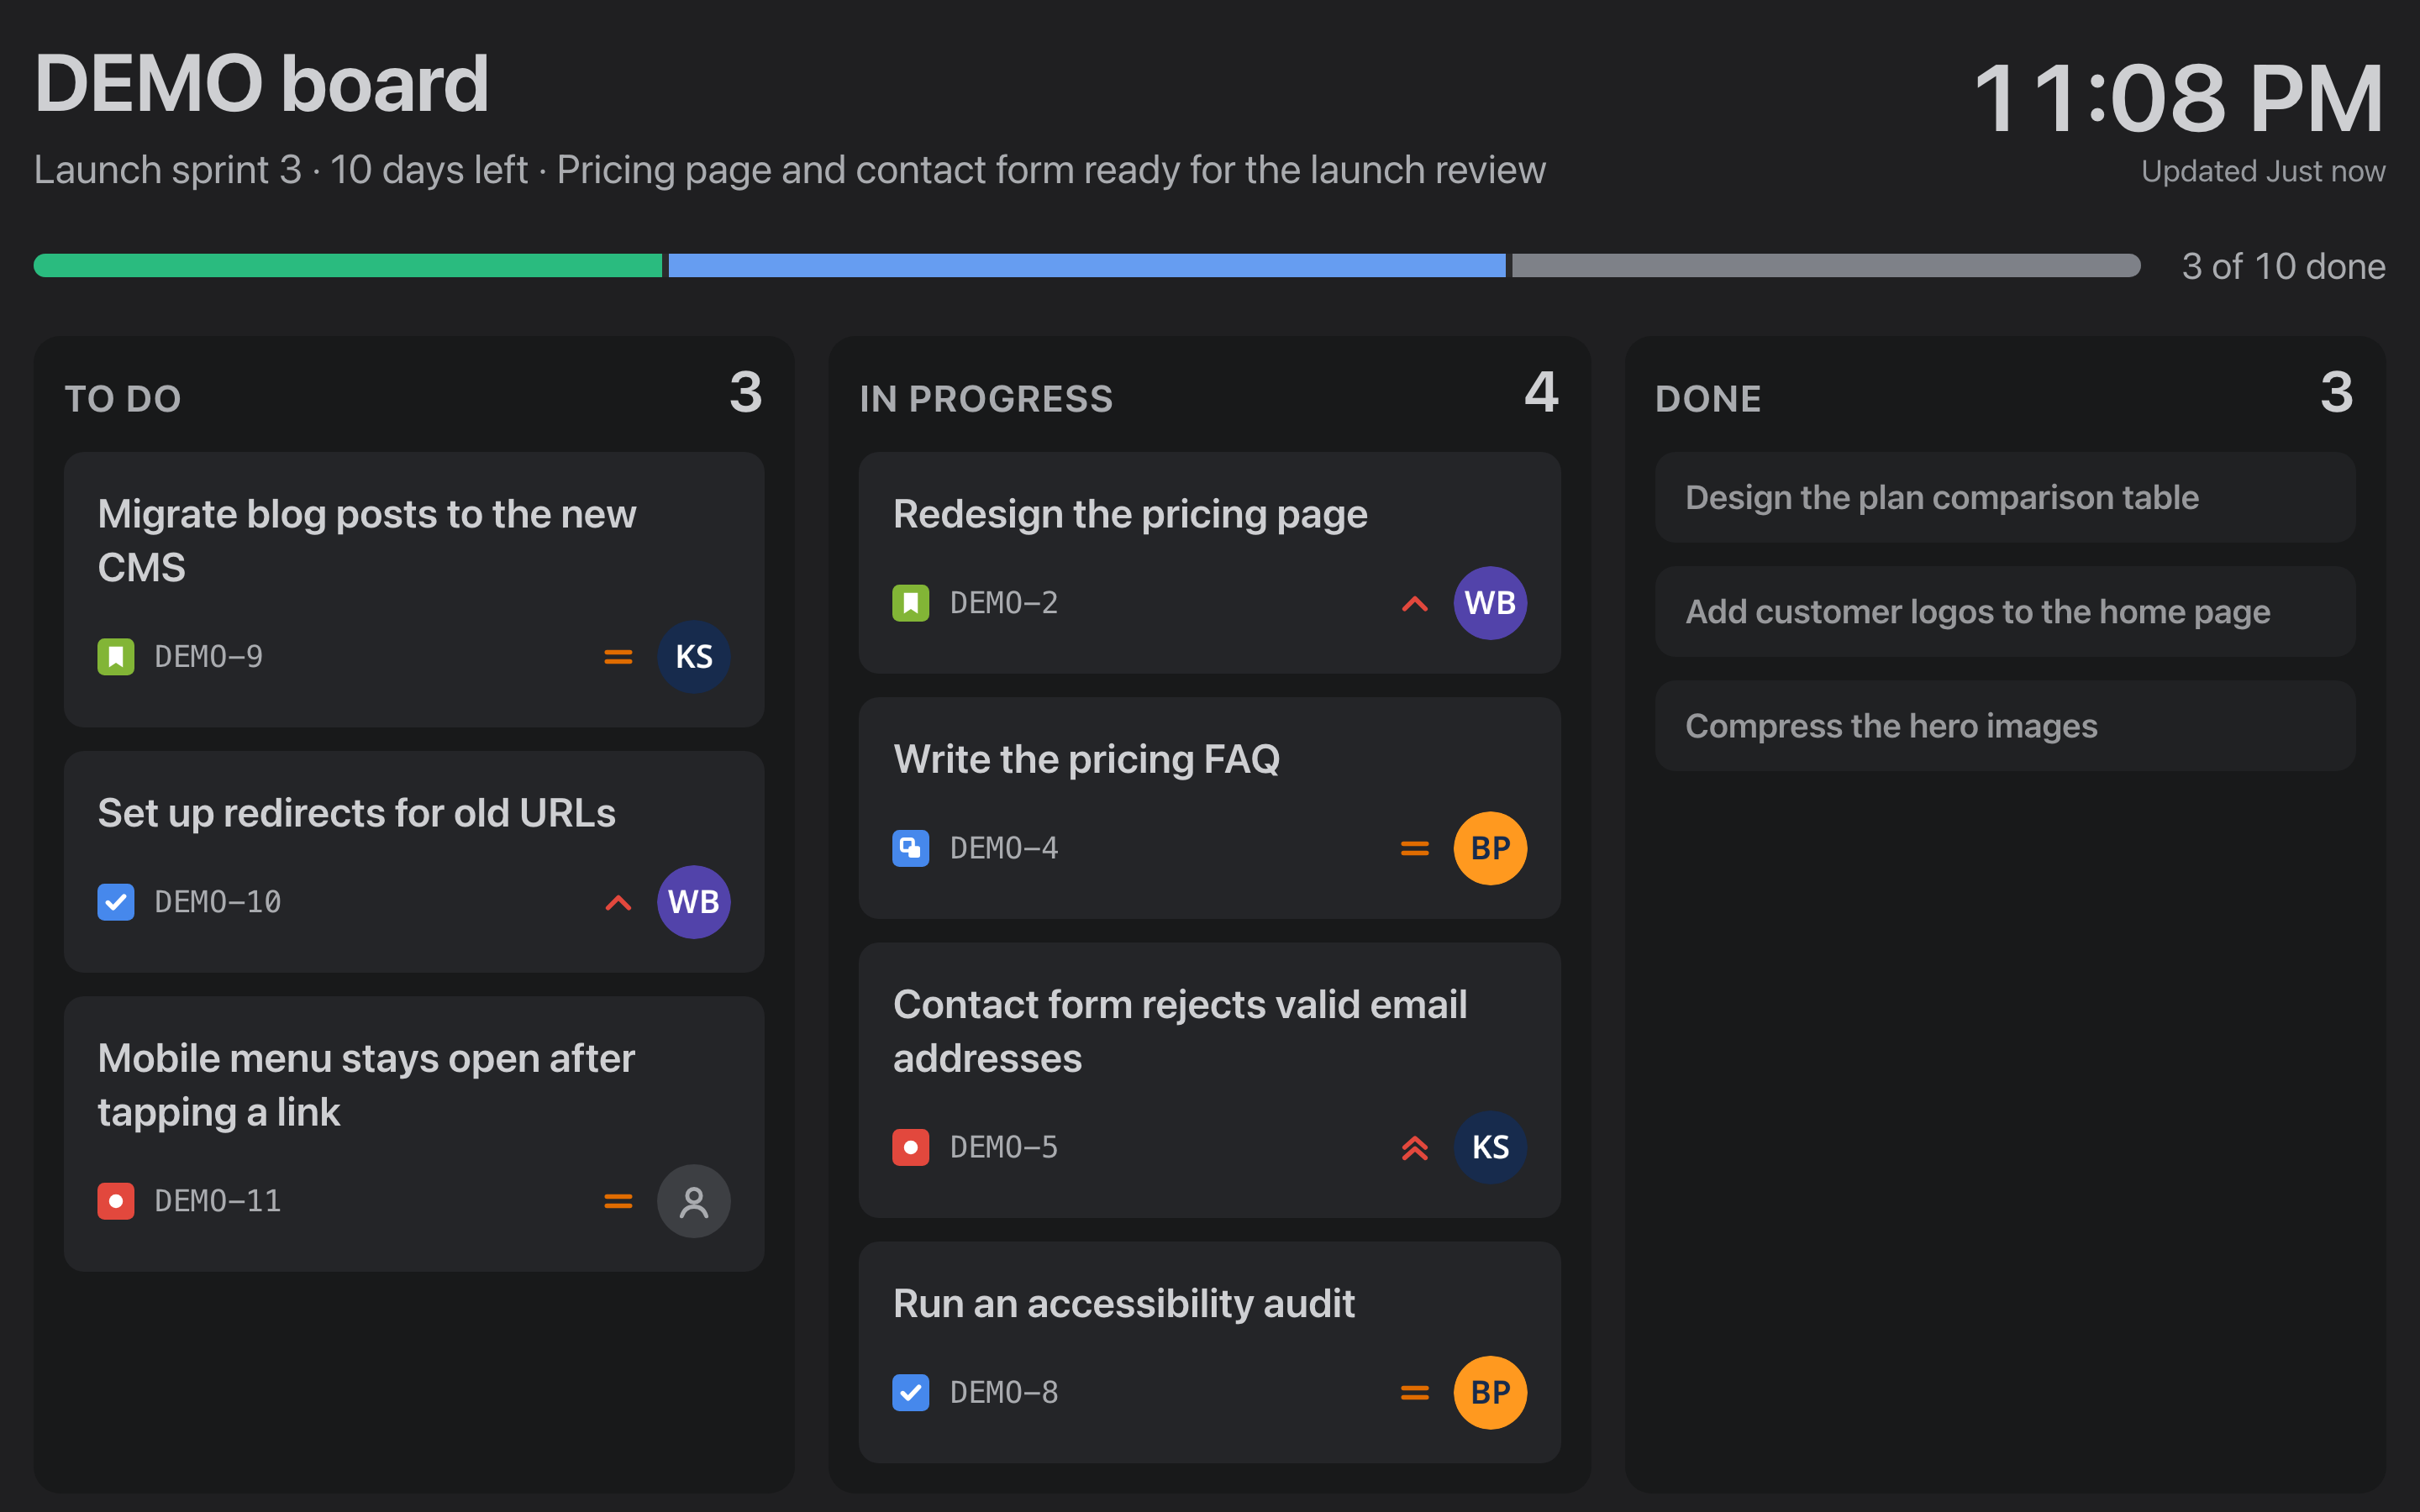2420x1512 pixels.
Task: Click the high priority arrow on DEMO-10 card
Action: [x=619, y=903]
